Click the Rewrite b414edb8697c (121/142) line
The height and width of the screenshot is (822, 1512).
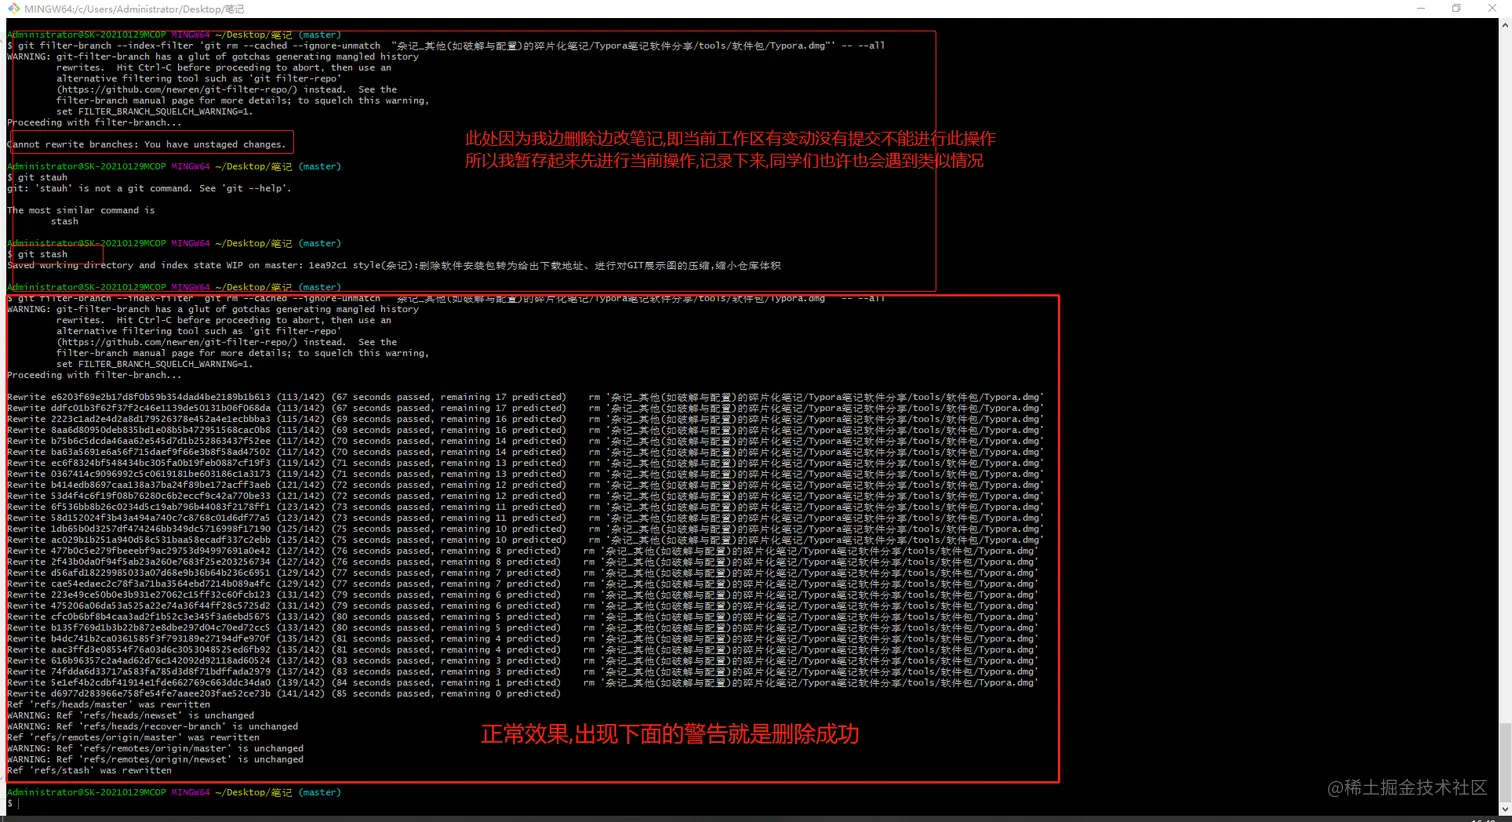pyautogui.click(x=526, y=485)
